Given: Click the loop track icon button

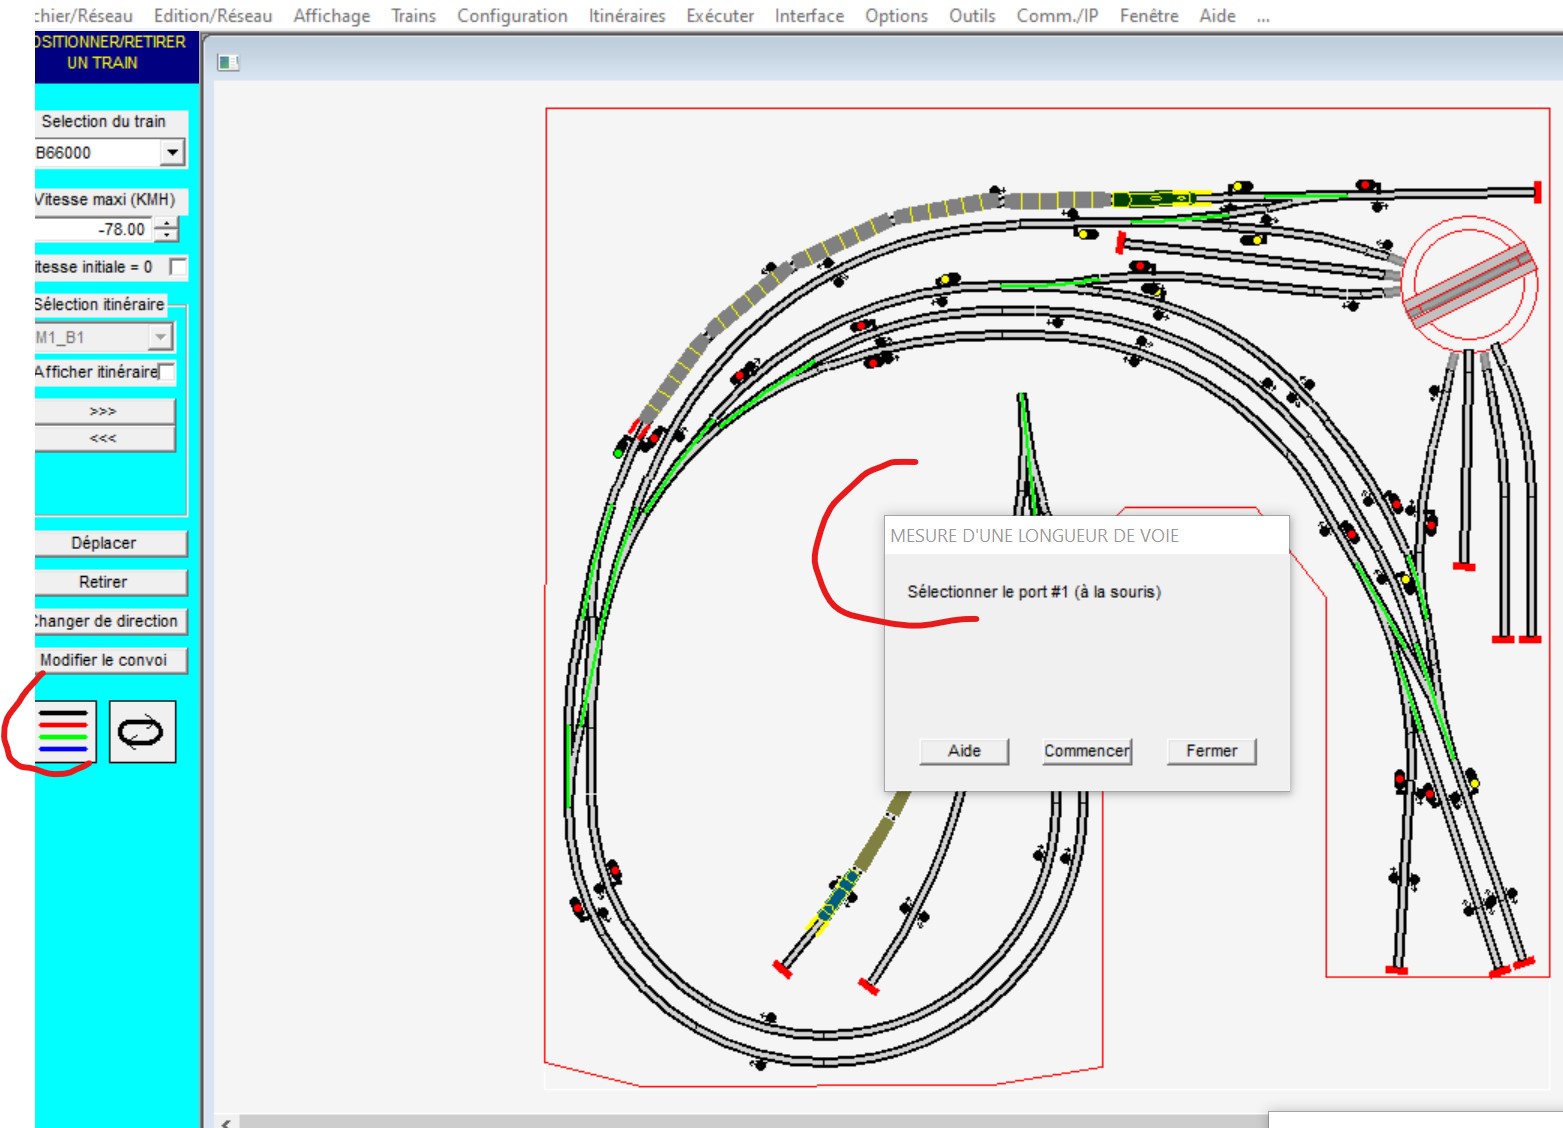Looking at the screenshot, I should click(x=142, y=732).
